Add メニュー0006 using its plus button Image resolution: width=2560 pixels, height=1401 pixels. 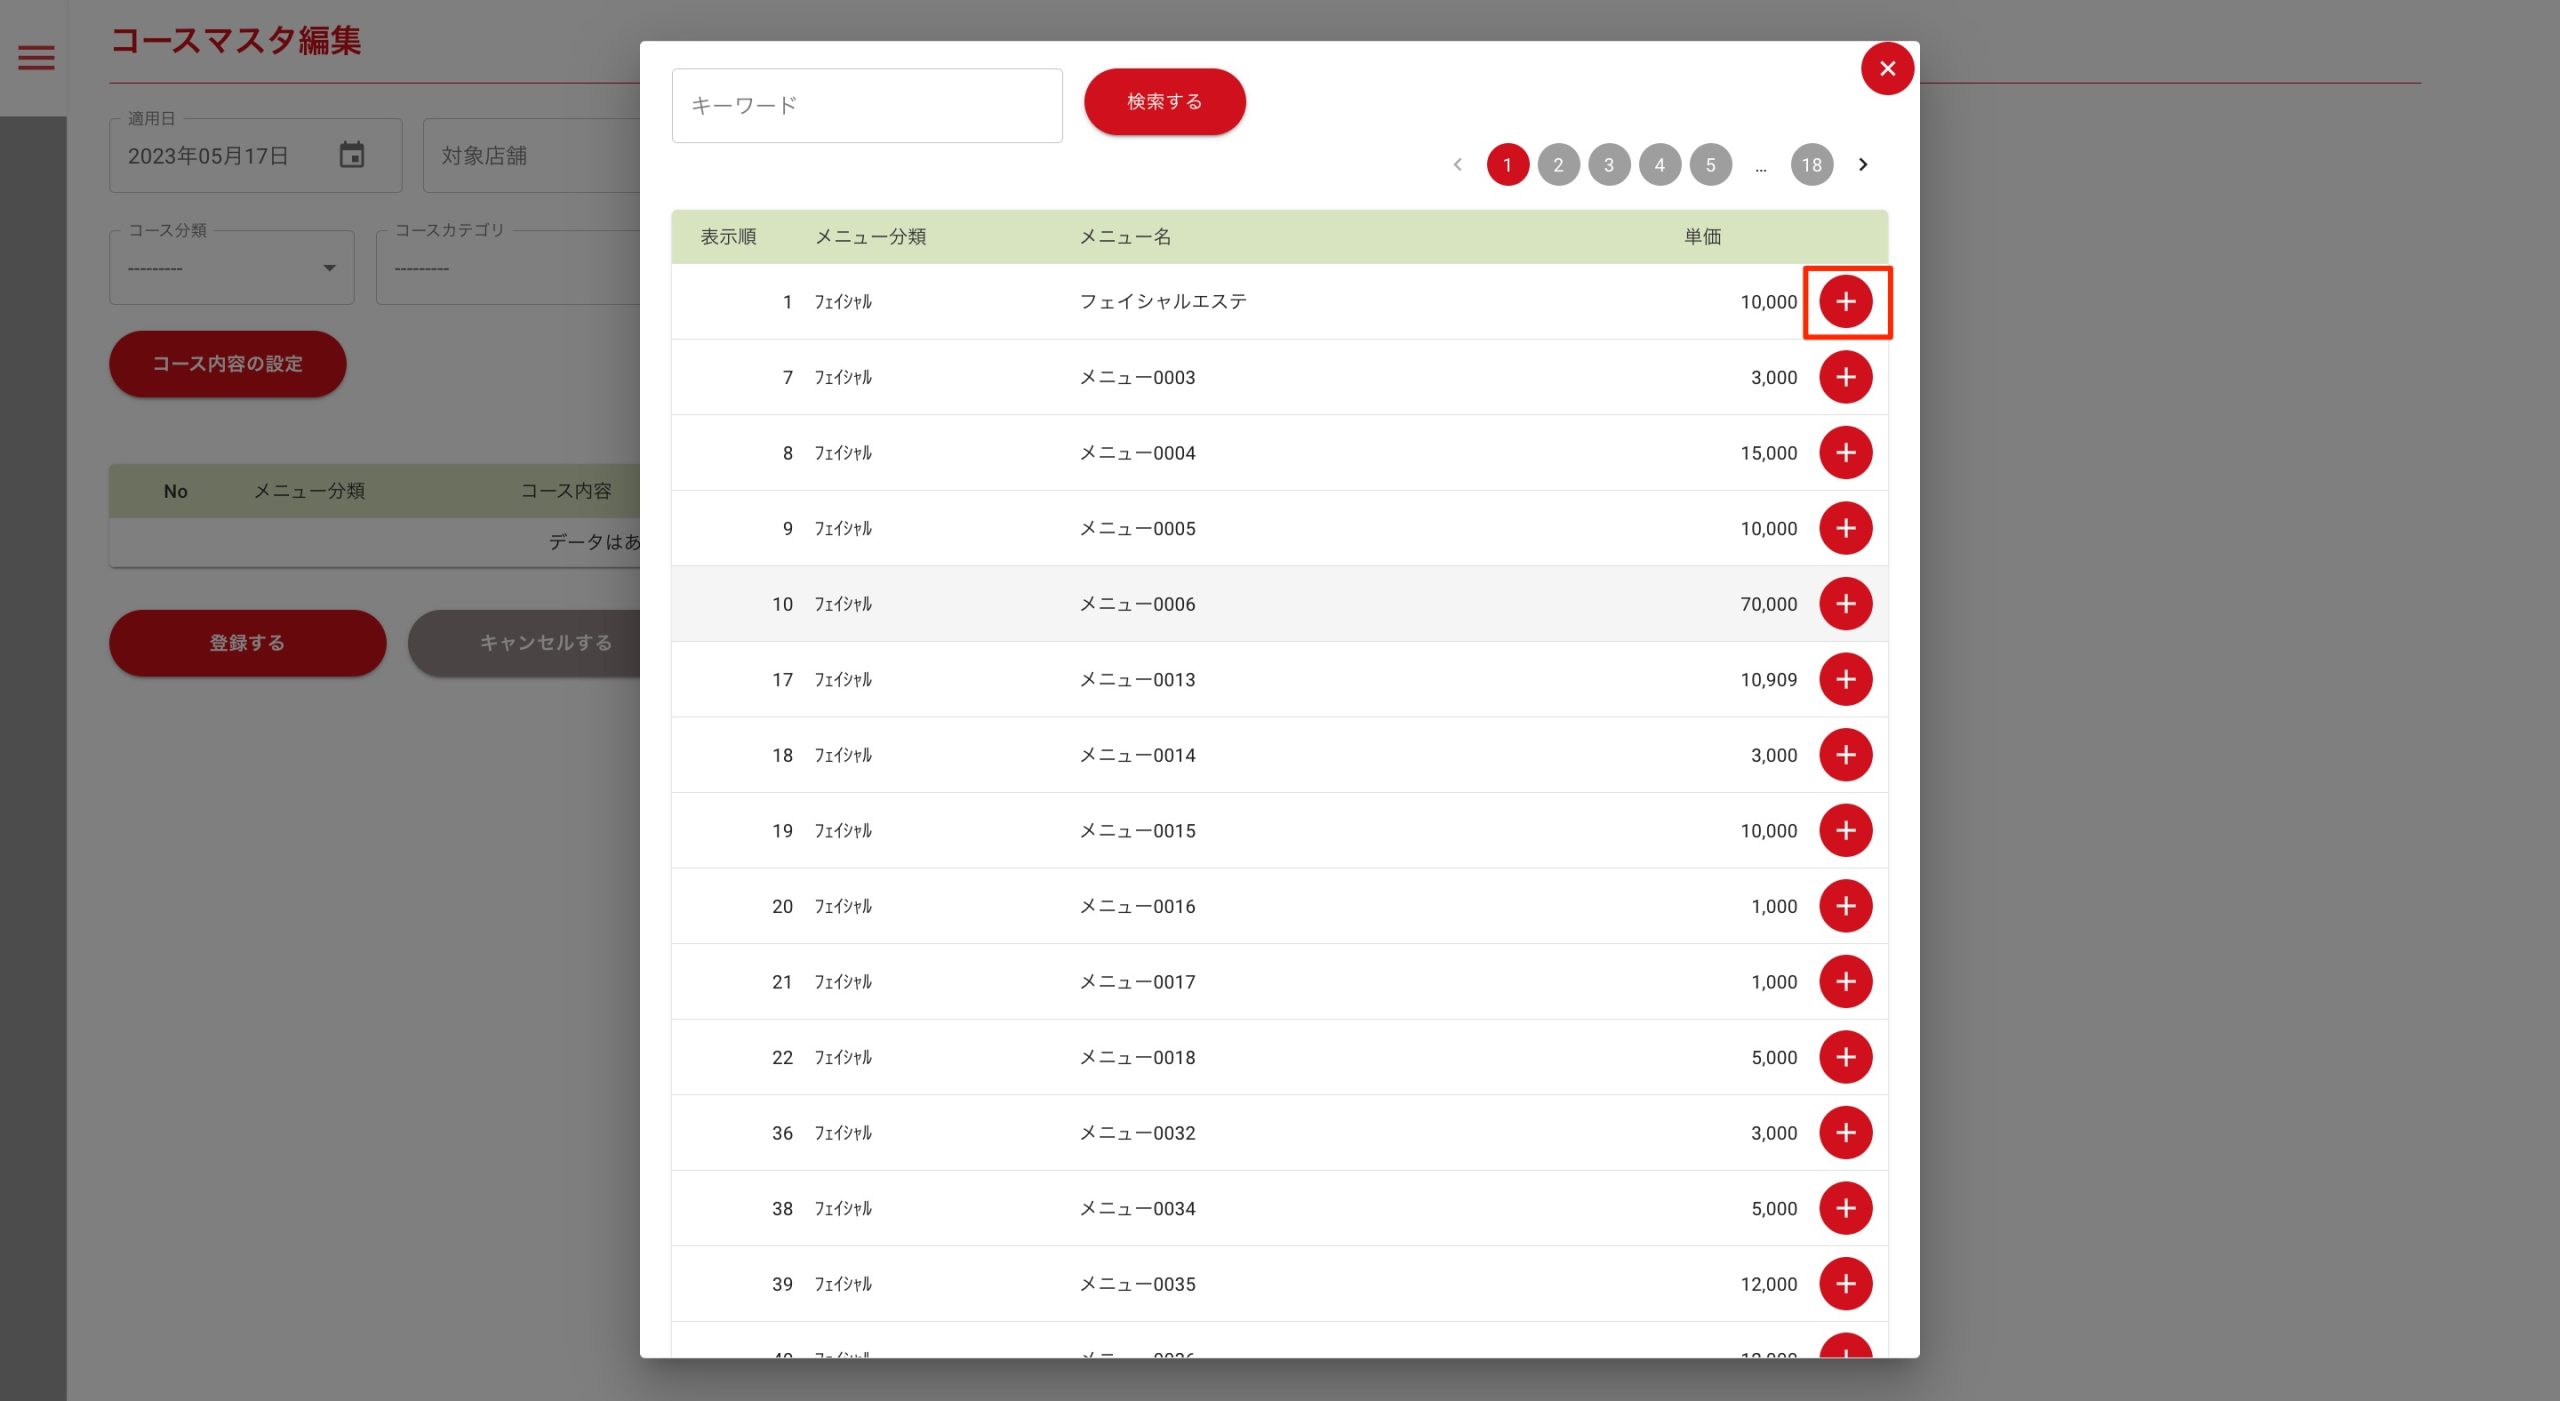(1844, 604)
